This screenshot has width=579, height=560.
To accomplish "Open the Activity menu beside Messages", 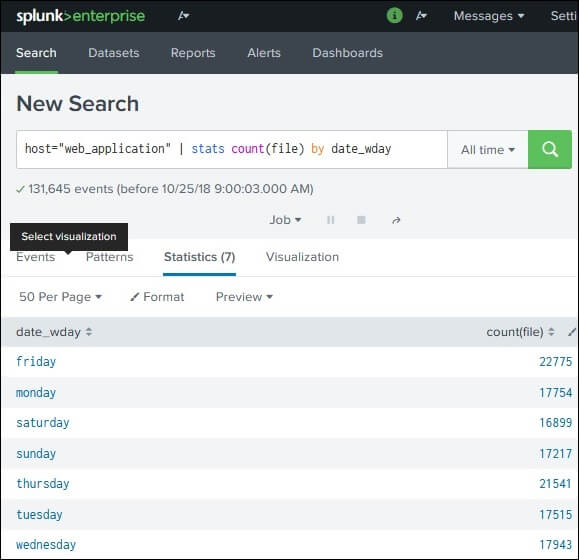I will coord(421,16).
